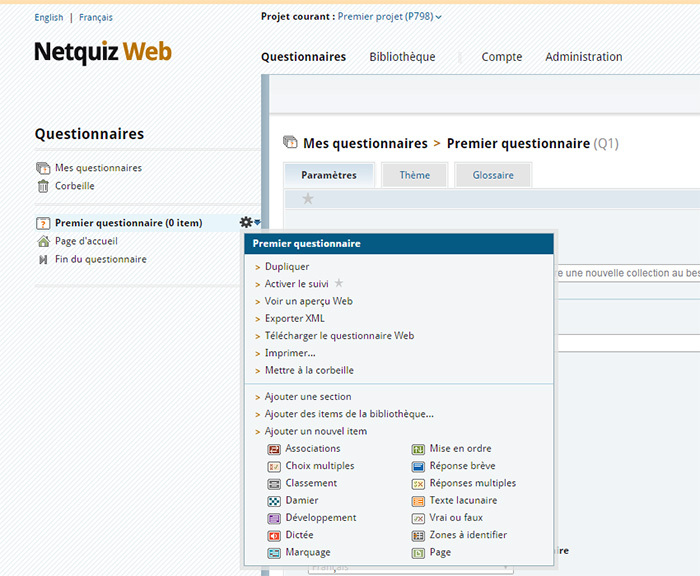Click the Associations item type icon
The width and height of the screenshot is (700, 576).
274,449
